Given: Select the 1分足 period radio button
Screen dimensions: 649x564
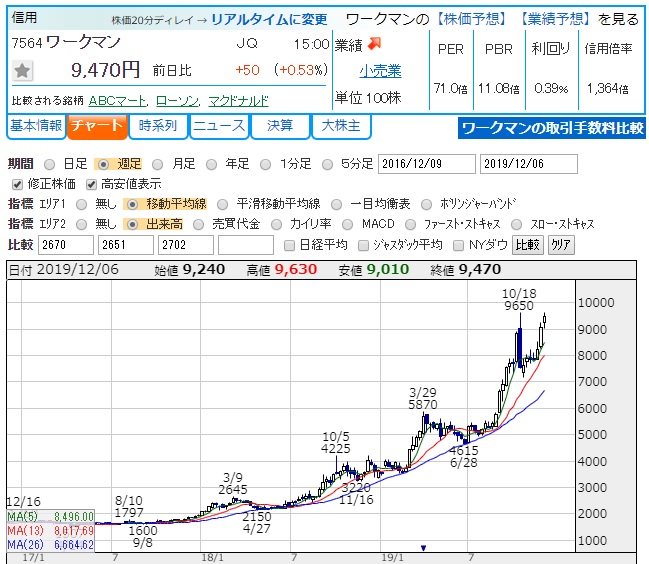Looking at the screenshot, I should tap(265, 165).
